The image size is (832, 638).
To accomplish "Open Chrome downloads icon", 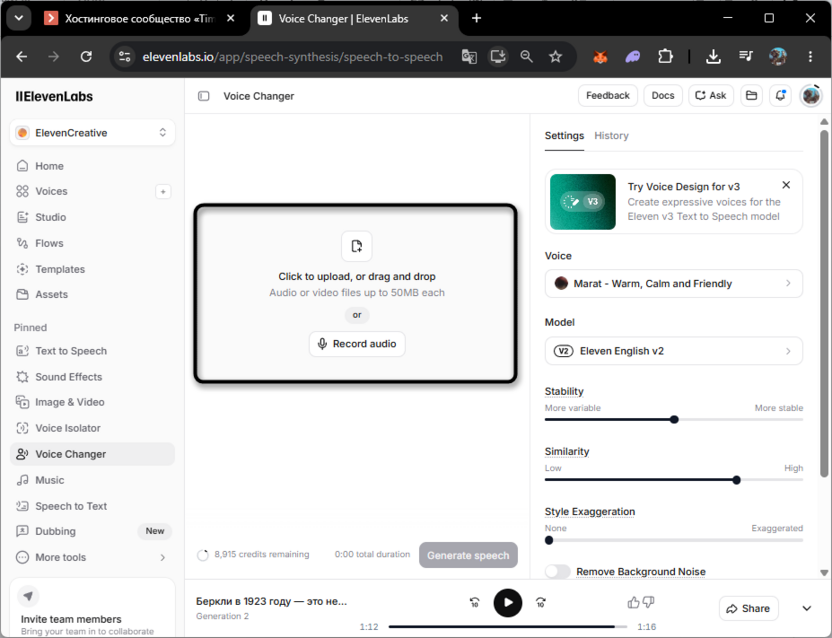I will pyautogui.click(x=713, y=56).
